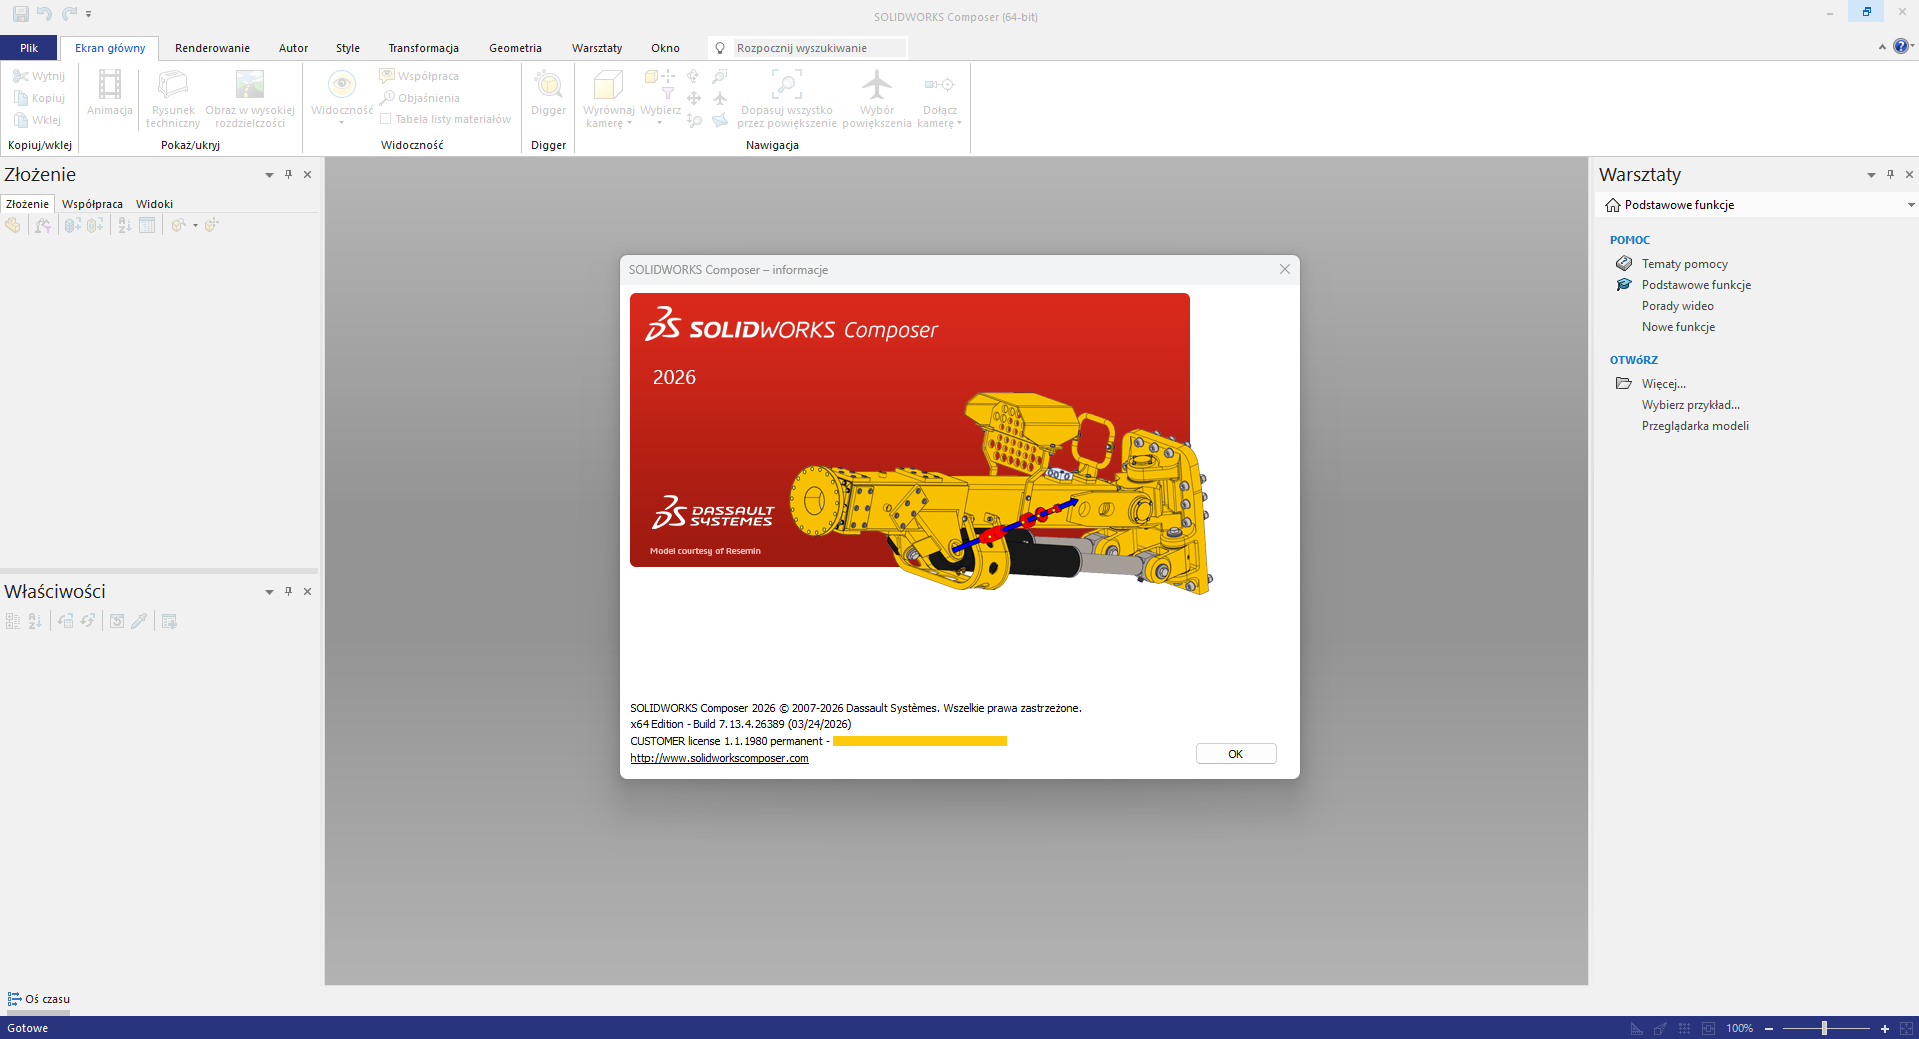Open the quick access toolbar customize arrow
Image resolution: width=1919 pixels, height=1039 pixels.
pos(89,14)
